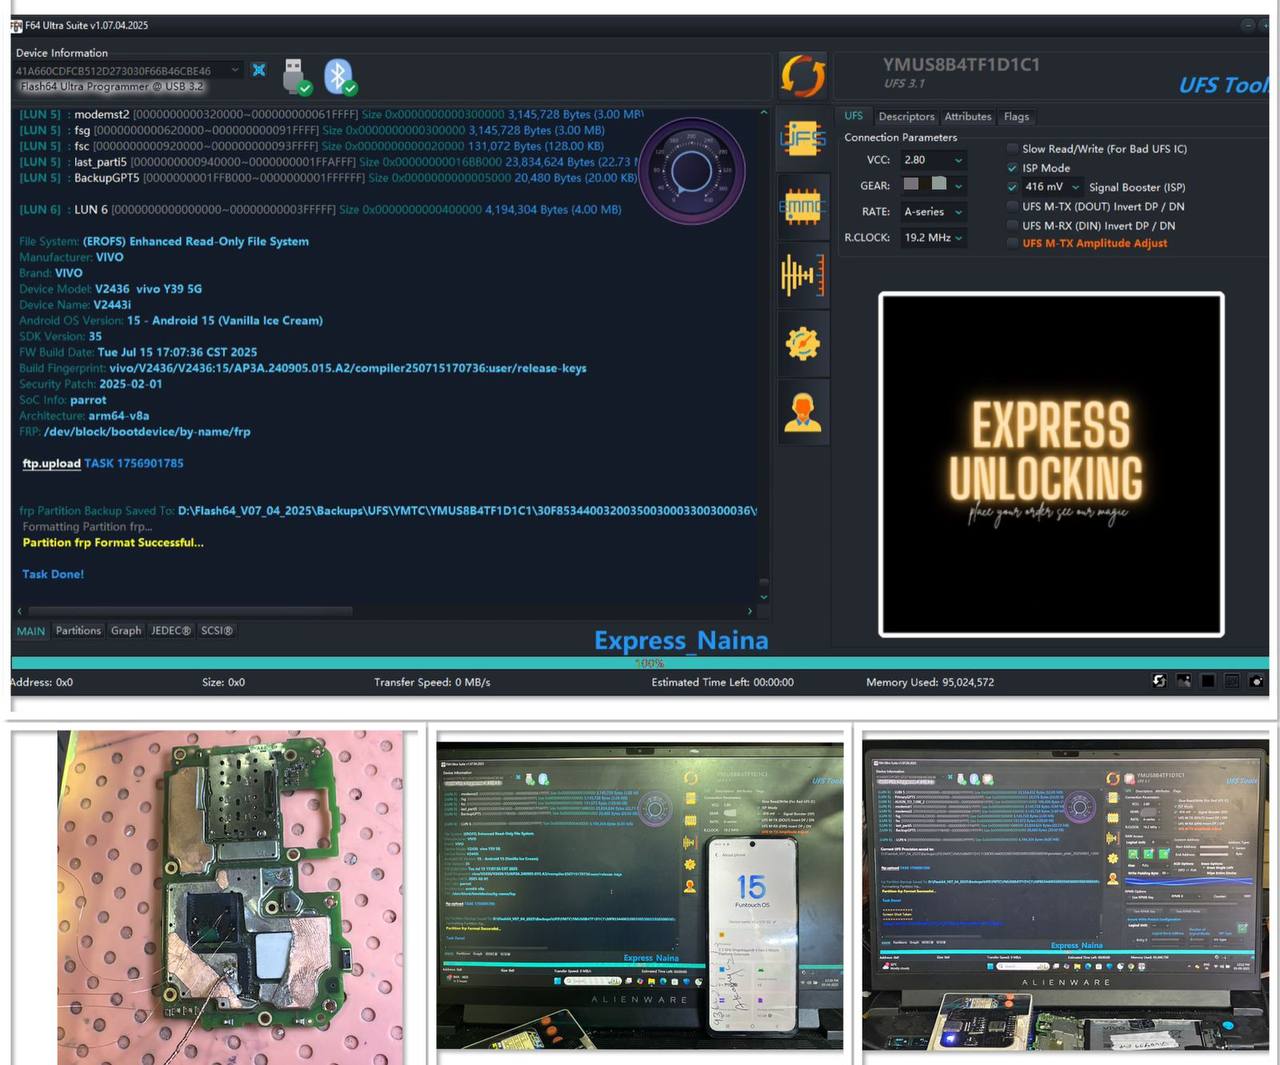Screen dimensions: 1280x1065
Task: Click the USB connection status icon
Action: [x=296, y=76]
